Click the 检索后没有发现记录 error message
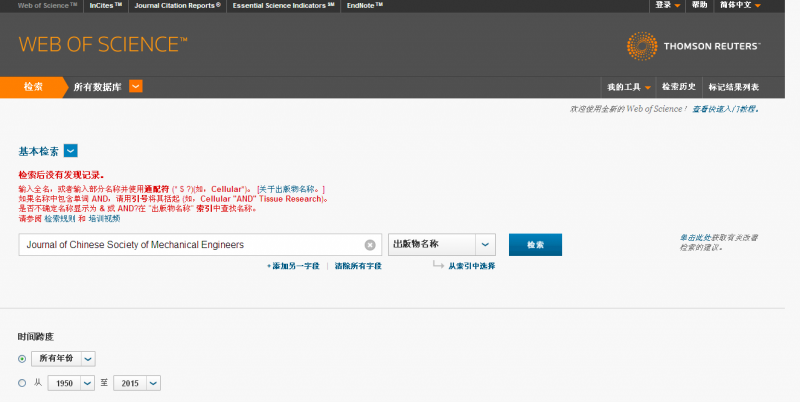Image resolution: width=800 pixels, height=402 pixels. pyautogui.click(x=61, y=175)
